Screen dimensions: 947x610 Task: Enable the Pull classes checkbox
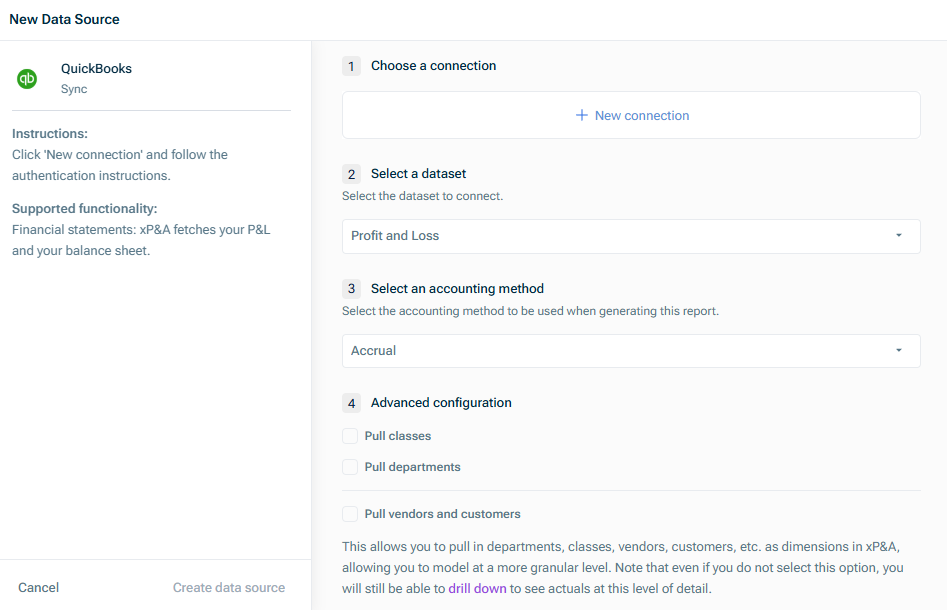click(350, 436)
